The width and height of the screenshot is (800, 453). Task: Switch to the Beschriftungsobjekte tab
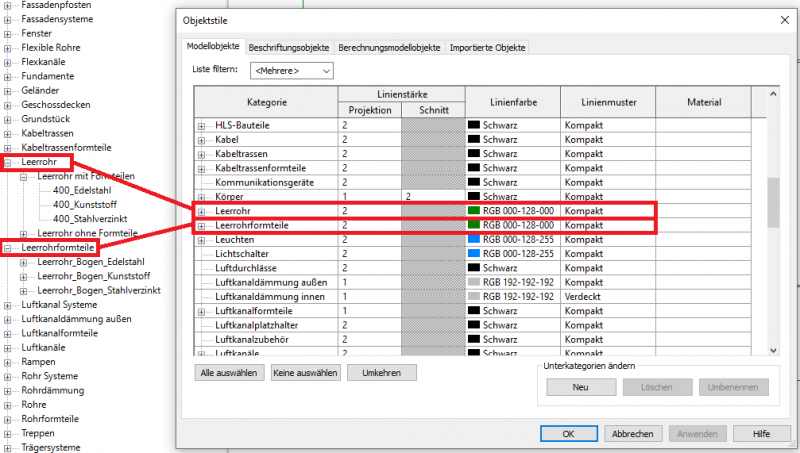click(x=288, y=47)
